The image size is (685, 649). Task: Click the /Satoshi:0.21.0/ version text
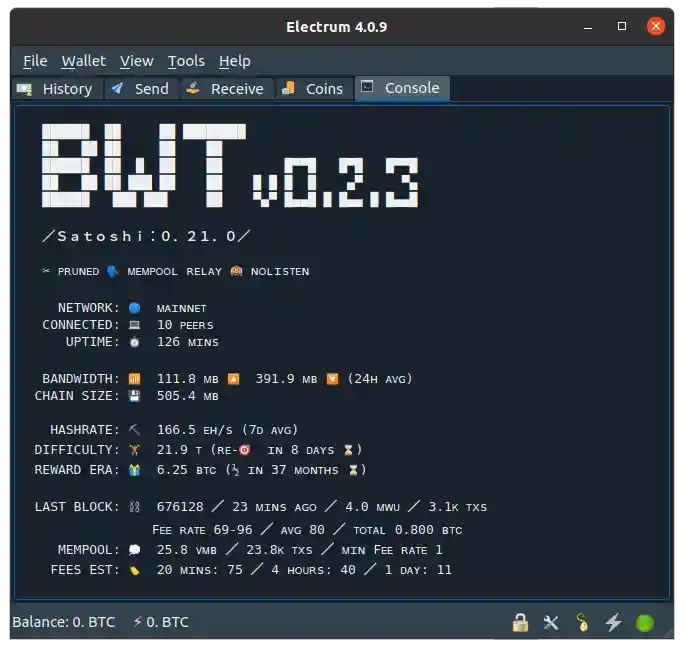click(x=146, y=236)
